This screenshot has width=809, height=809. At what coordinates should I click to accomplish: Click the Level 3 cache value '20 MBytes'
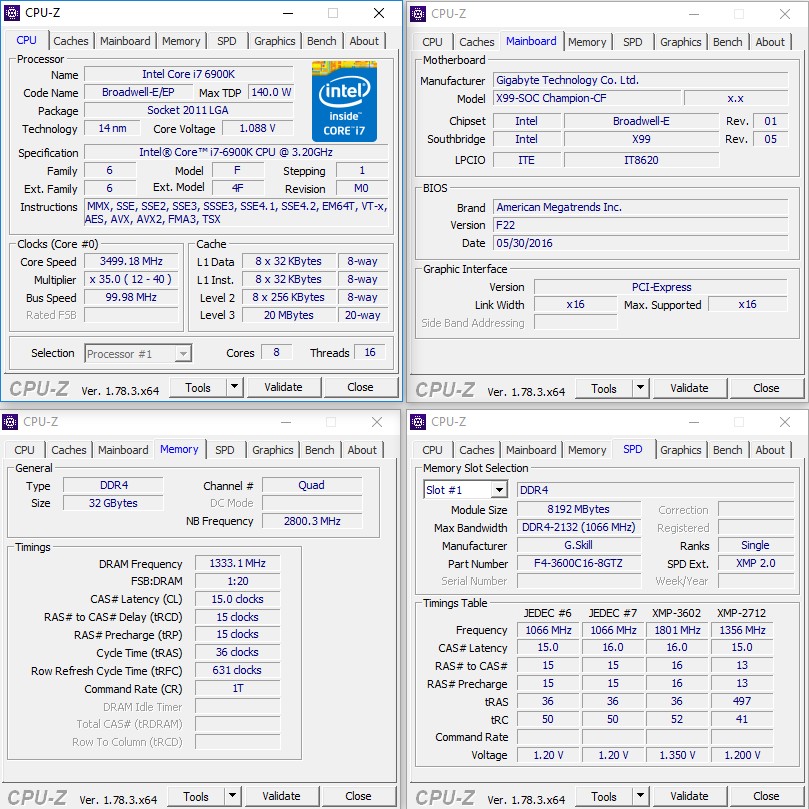[x=289, y=315]
